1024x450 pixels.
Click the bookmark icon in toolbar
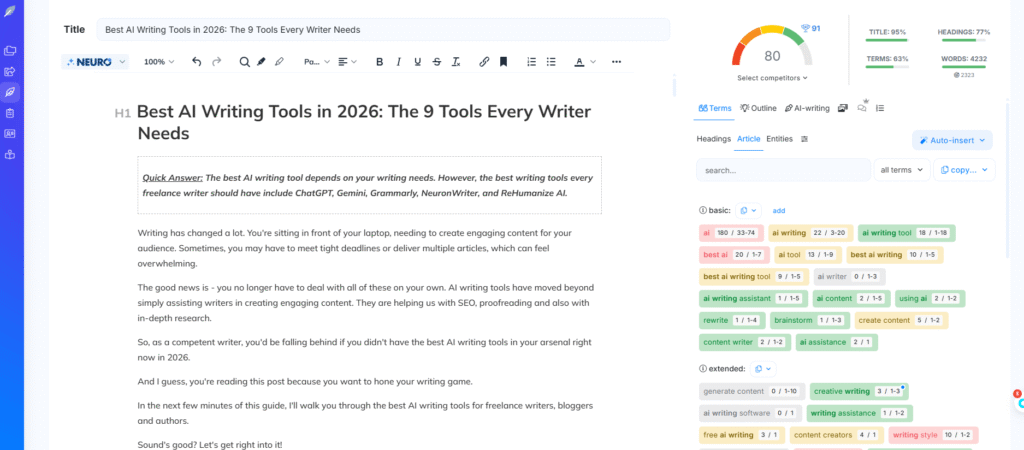(x=503, y=62)
